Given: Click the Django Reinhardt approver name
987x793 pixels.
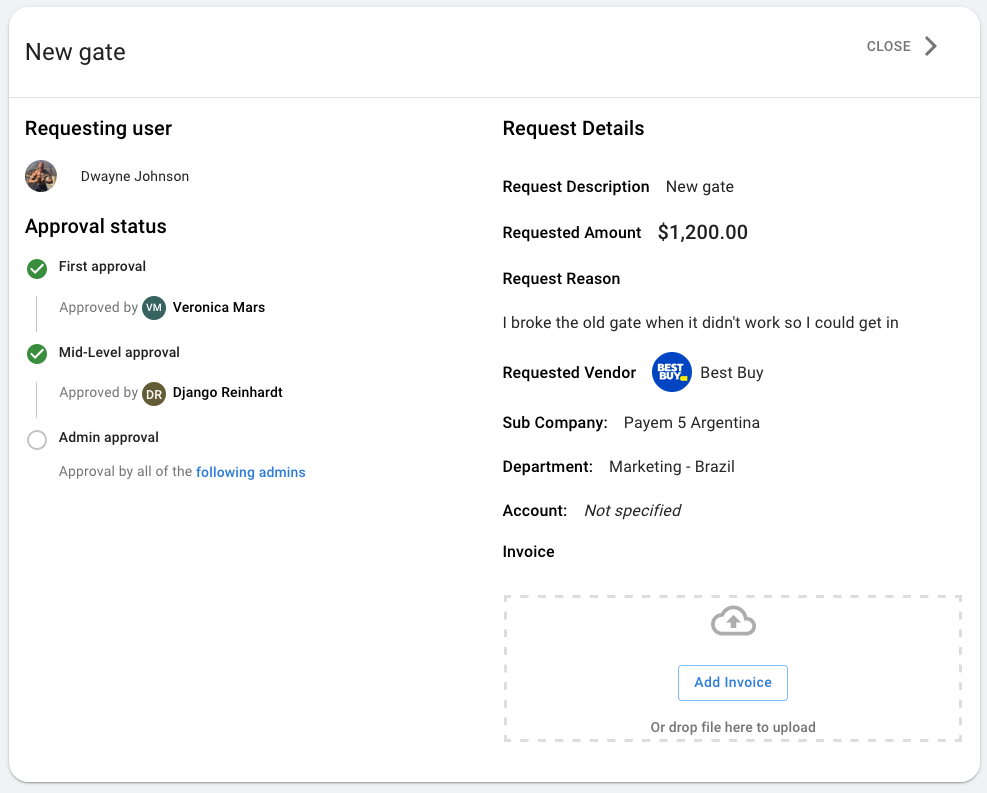Looking at the screenshot, I should pos(228,393).
